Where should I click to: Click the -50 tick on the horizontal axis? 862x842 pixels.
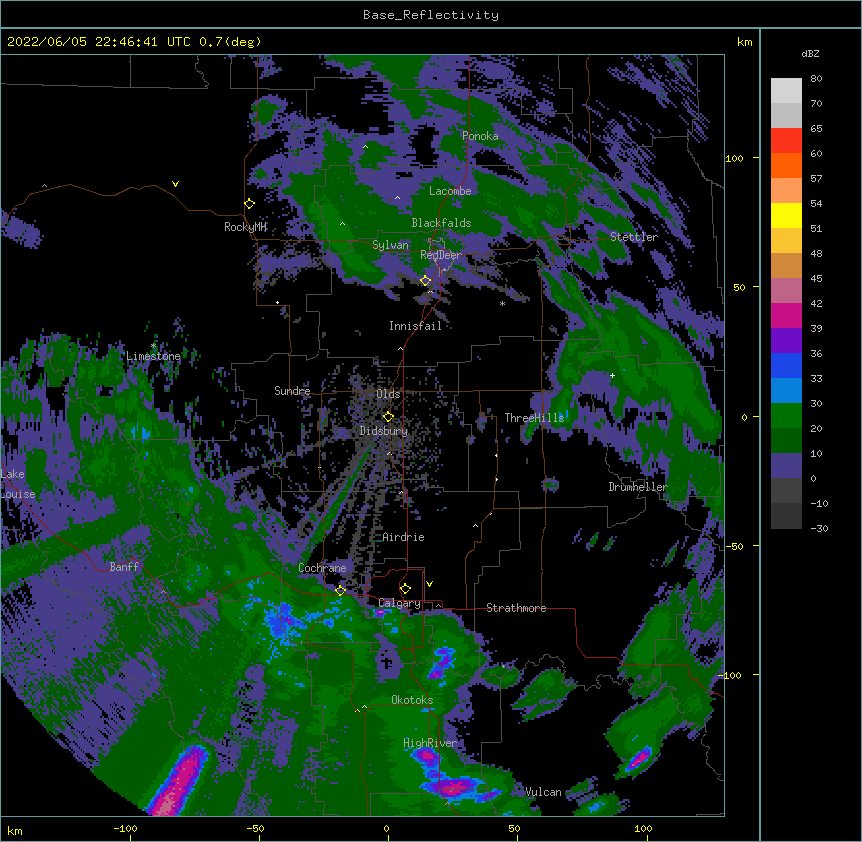(x=255, y=829)
